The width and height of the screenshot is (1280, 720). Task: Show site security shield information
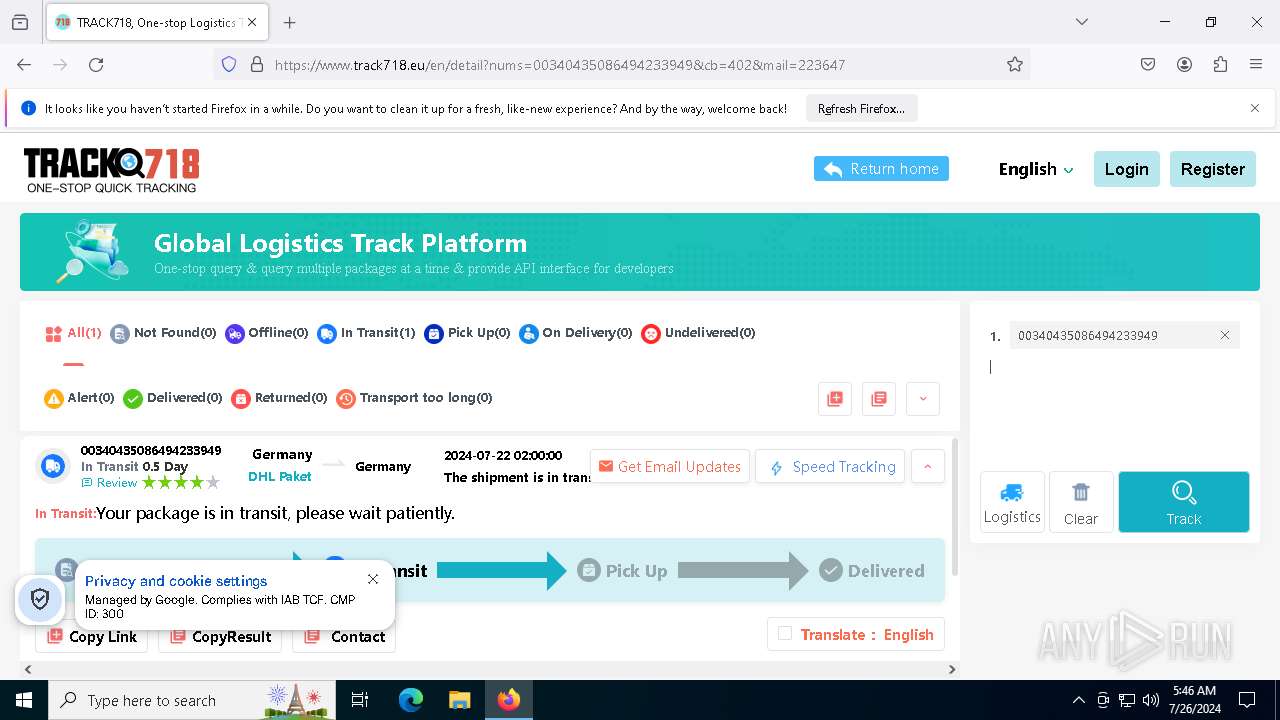(x=229, y=64)
